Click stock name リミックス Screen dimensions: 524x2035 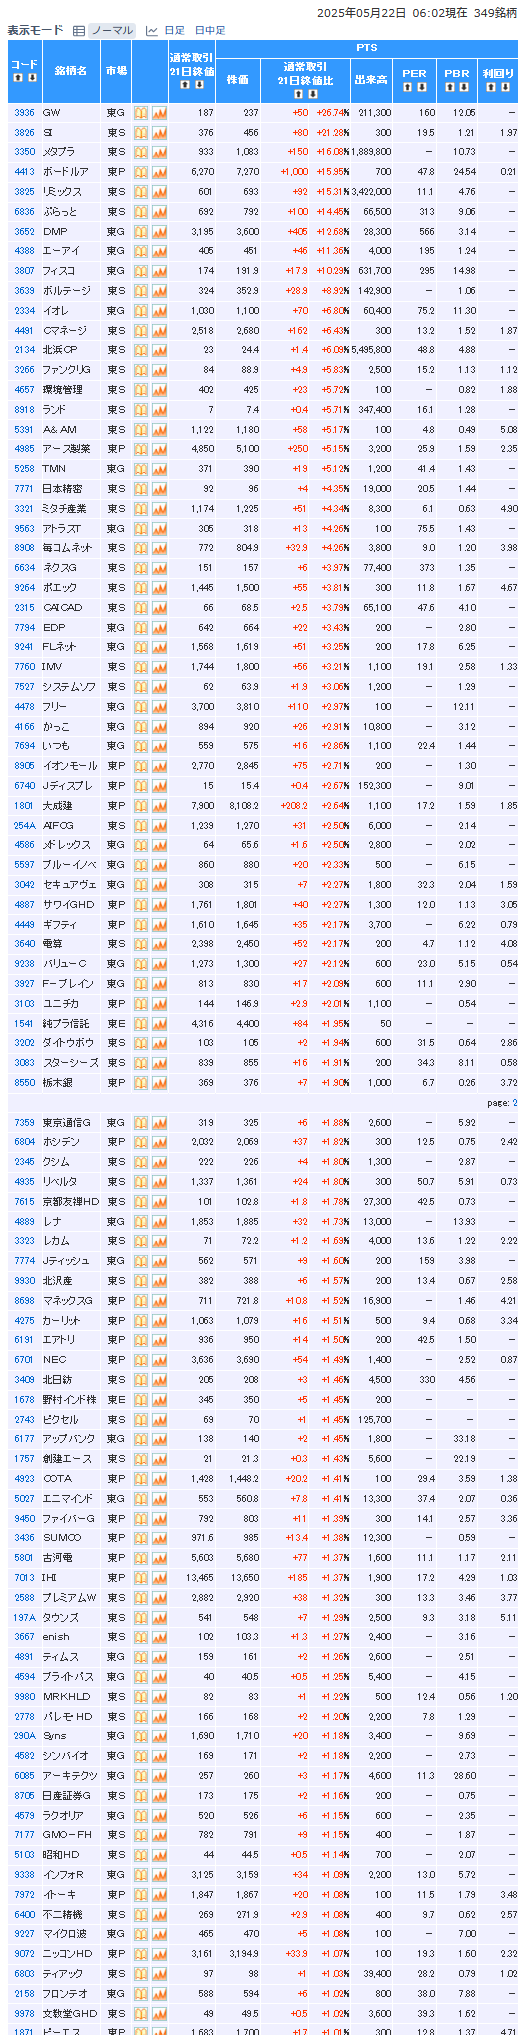coord(62,192)
